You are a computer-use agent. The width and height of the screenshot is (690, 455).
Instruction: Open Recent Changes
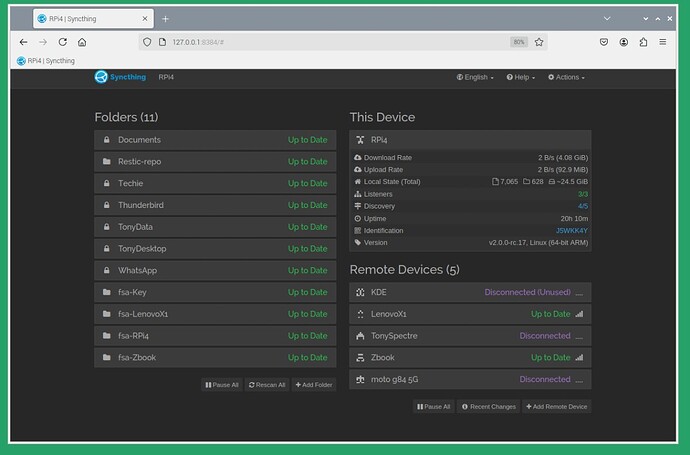point(488,407)
